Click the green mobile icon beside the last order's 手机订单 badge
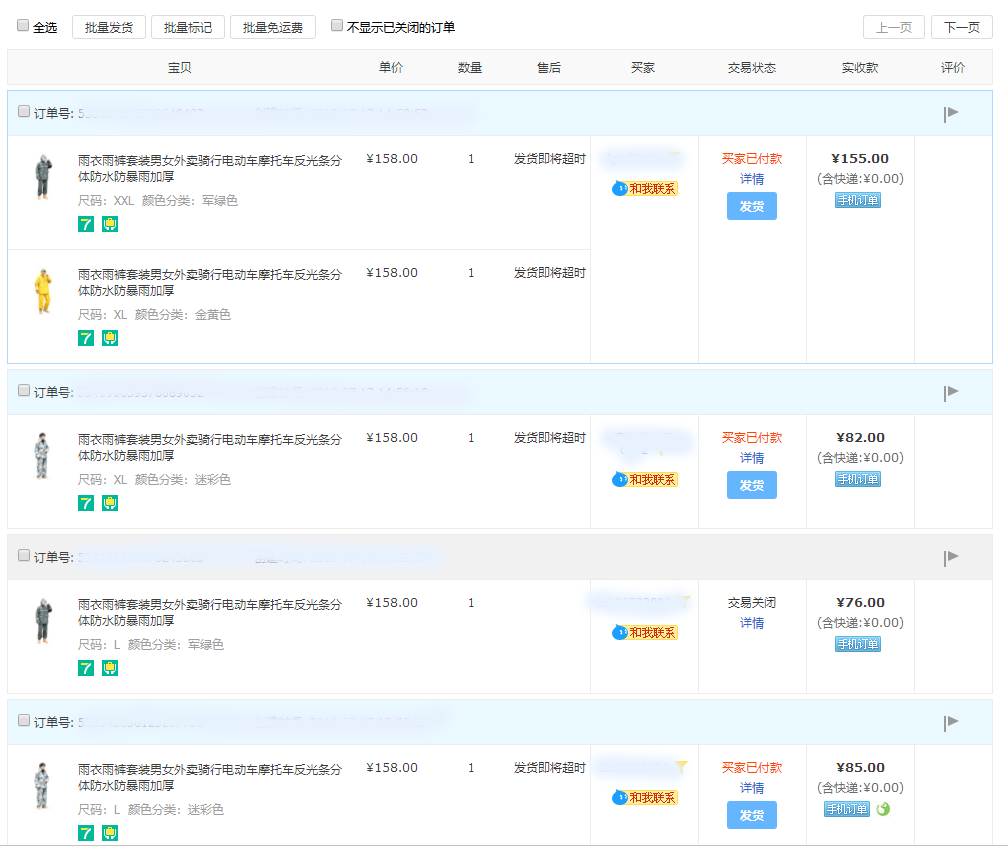This screenshot has height=847, width=1008. (x=883, y=809)
